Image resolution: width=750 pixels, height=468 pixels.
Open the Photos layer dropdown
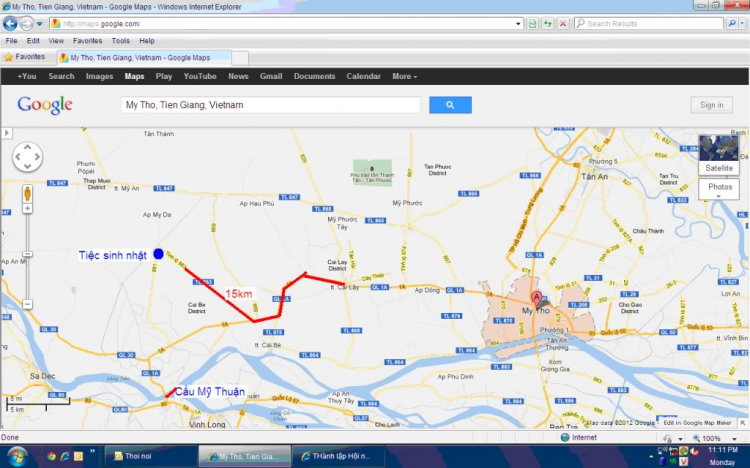[719, 189]
